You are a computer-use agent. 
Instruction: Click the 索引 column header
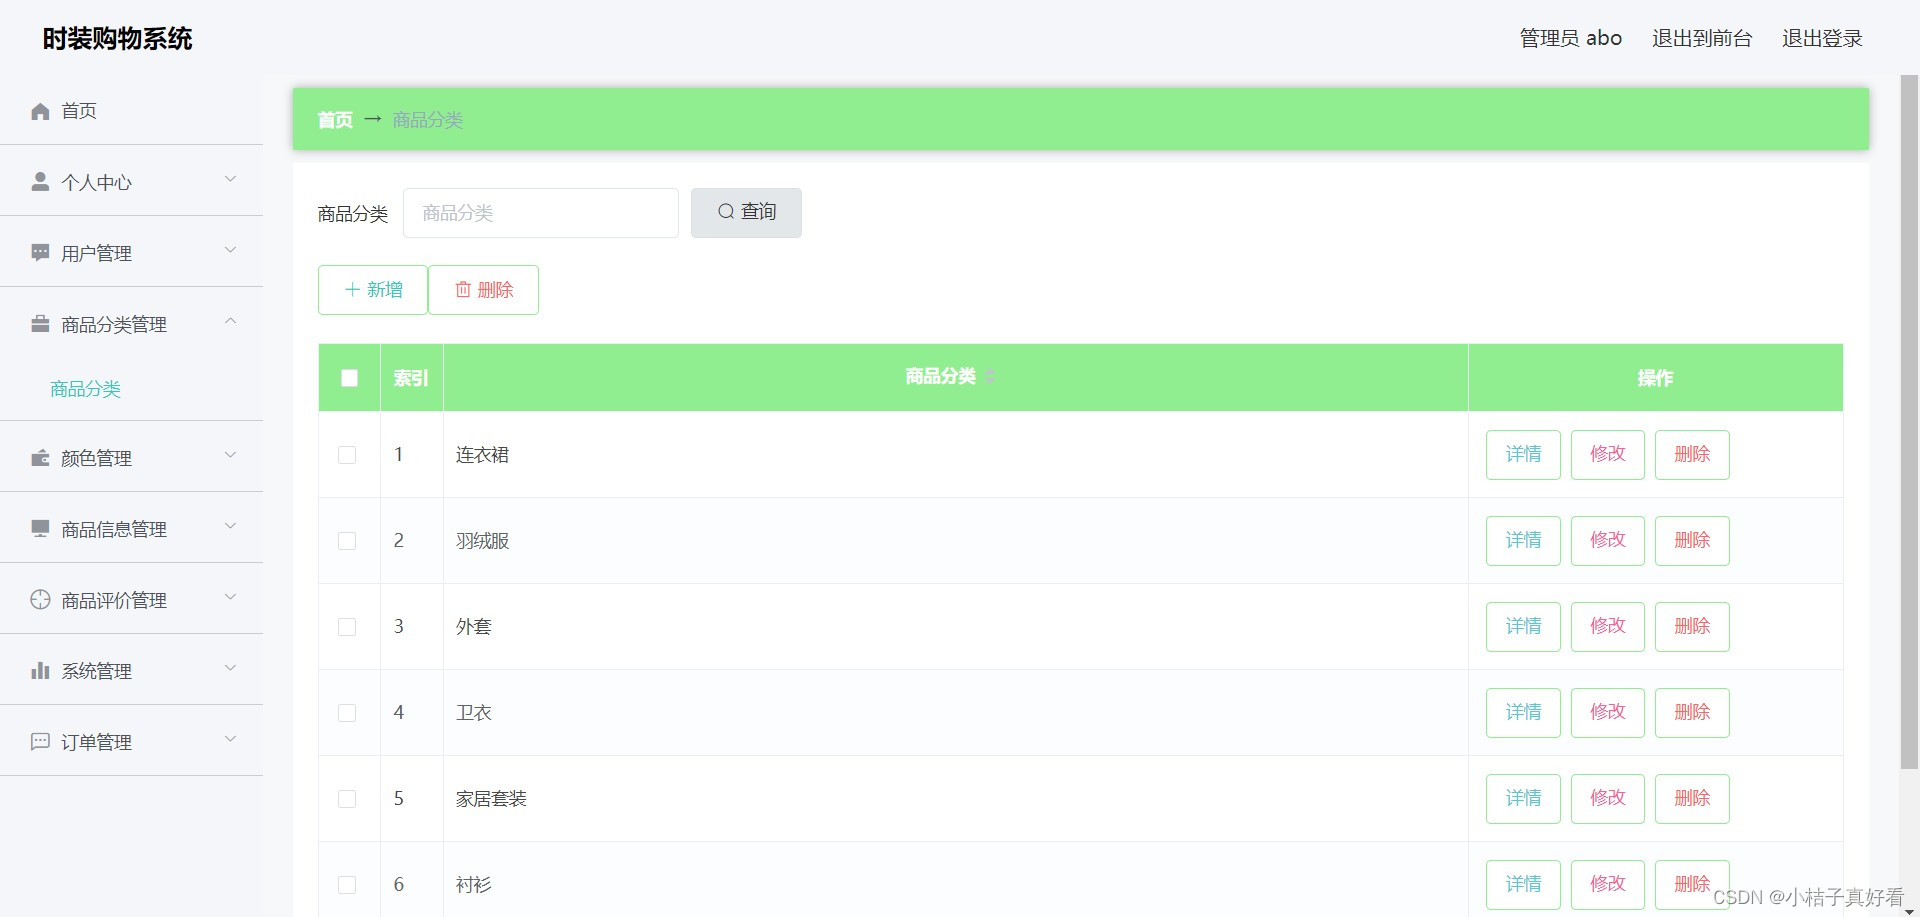coord(411,378)
